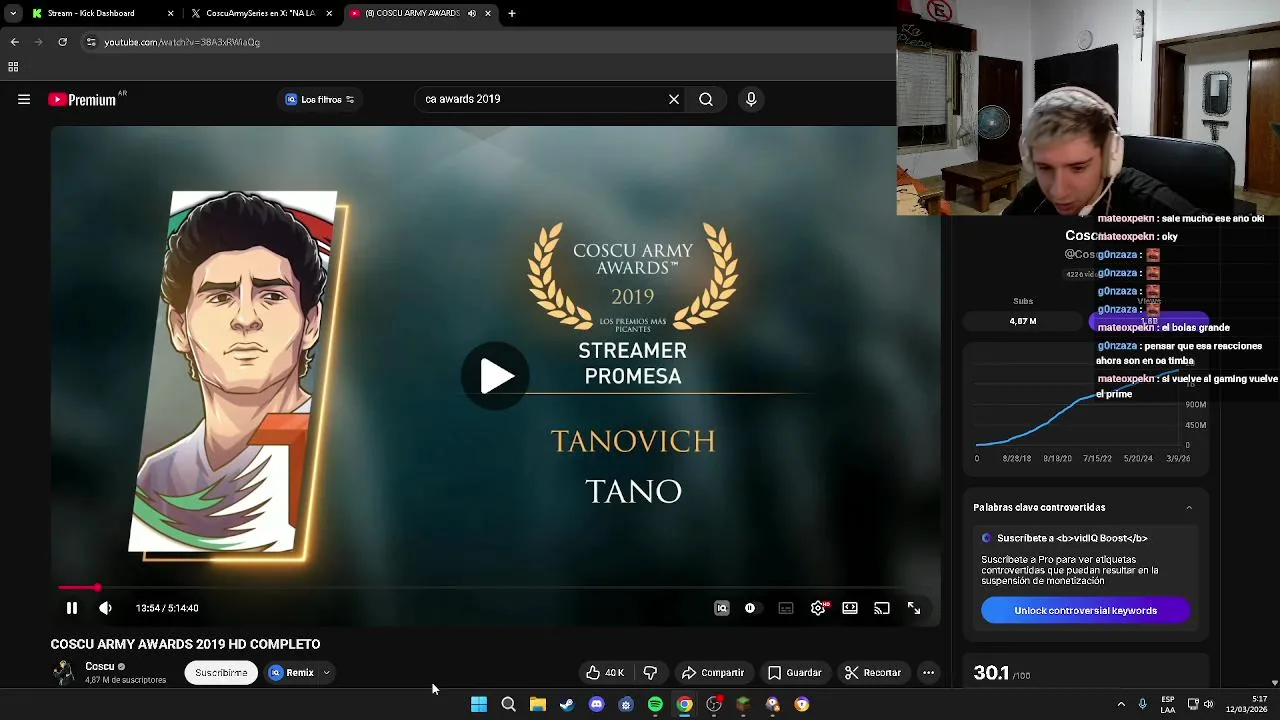The width and height of the screenshot is (1280, 720).
Task: Save the video with Guardar button
Action: pos(795,673)
